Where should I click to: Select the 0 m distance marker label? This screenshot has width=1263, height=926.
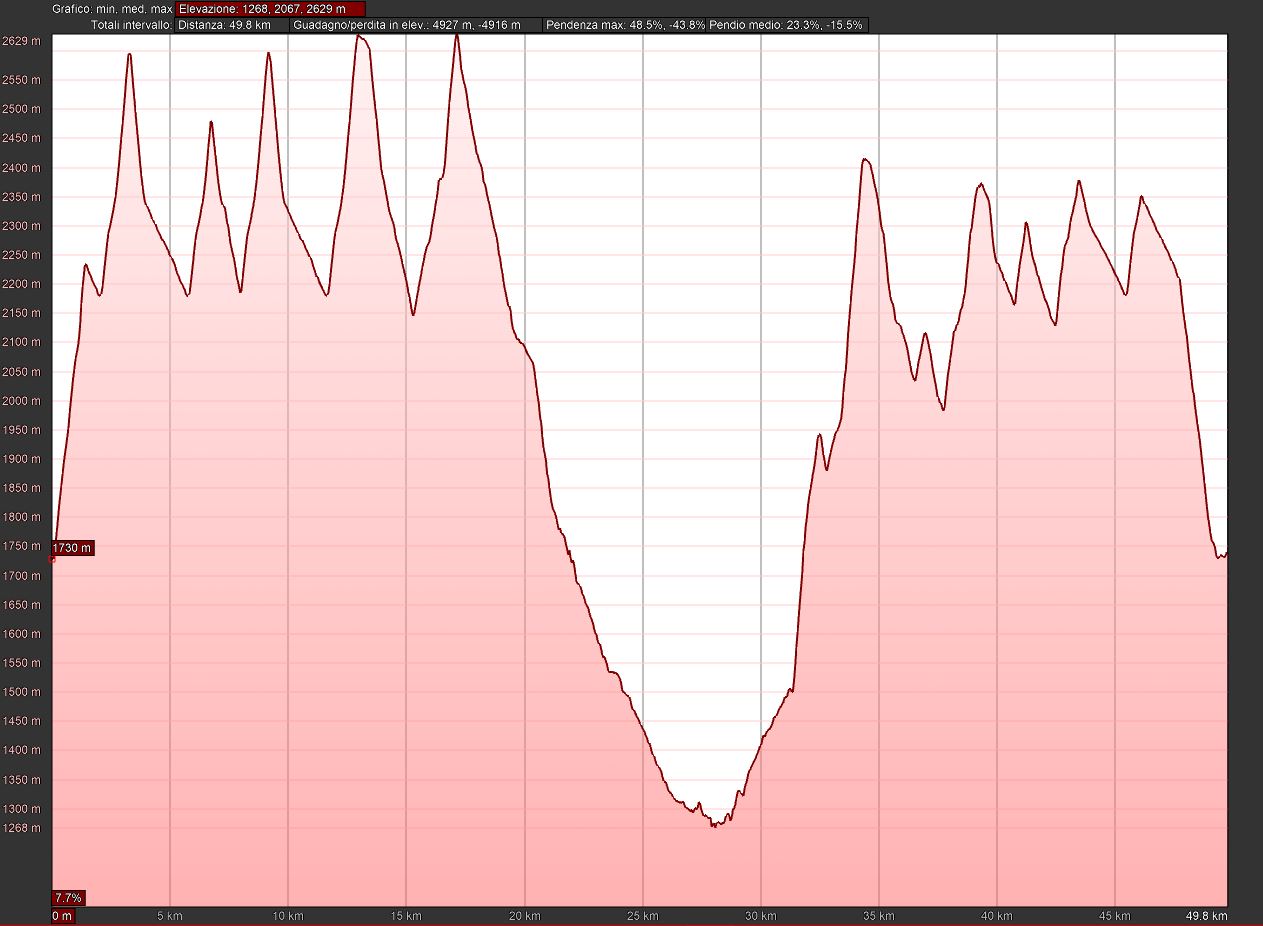point(62,916)
